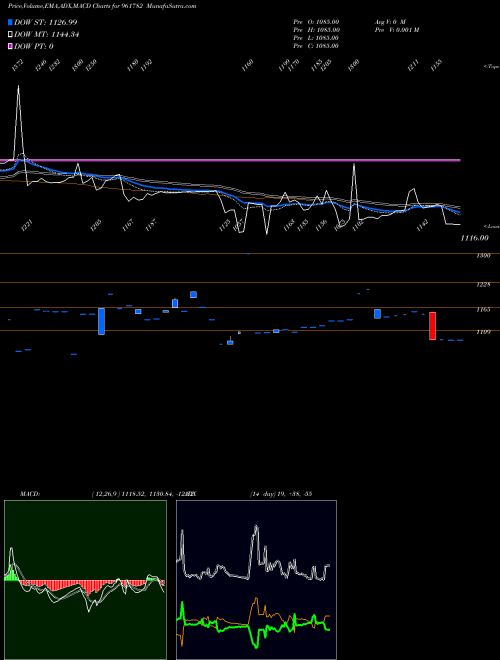Click the 'Pre V: 0.001 M' volume text
Image resolution: width=500 pixels, height=660 pixels.
[396, 30]
